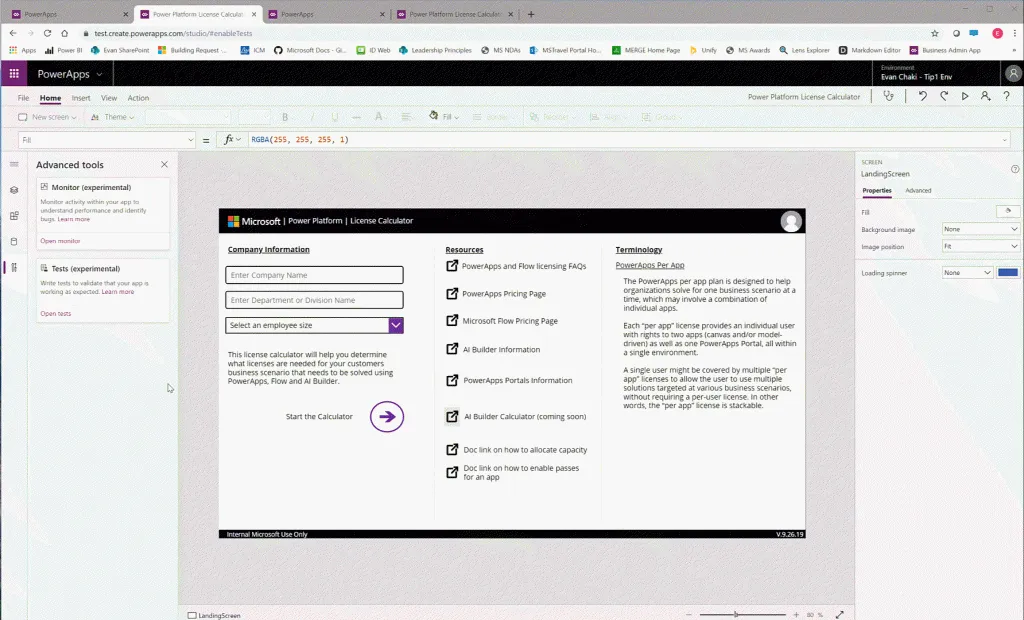Close the Advanced tools panel
Viewport: 1024px width, 620px height.
click(165, 165)
